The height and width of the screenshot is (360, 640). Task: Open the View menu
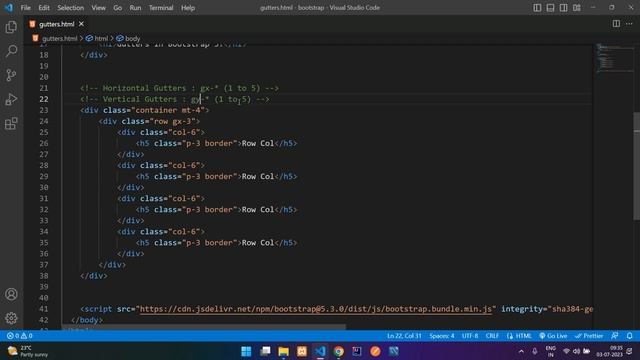[98, 8]
